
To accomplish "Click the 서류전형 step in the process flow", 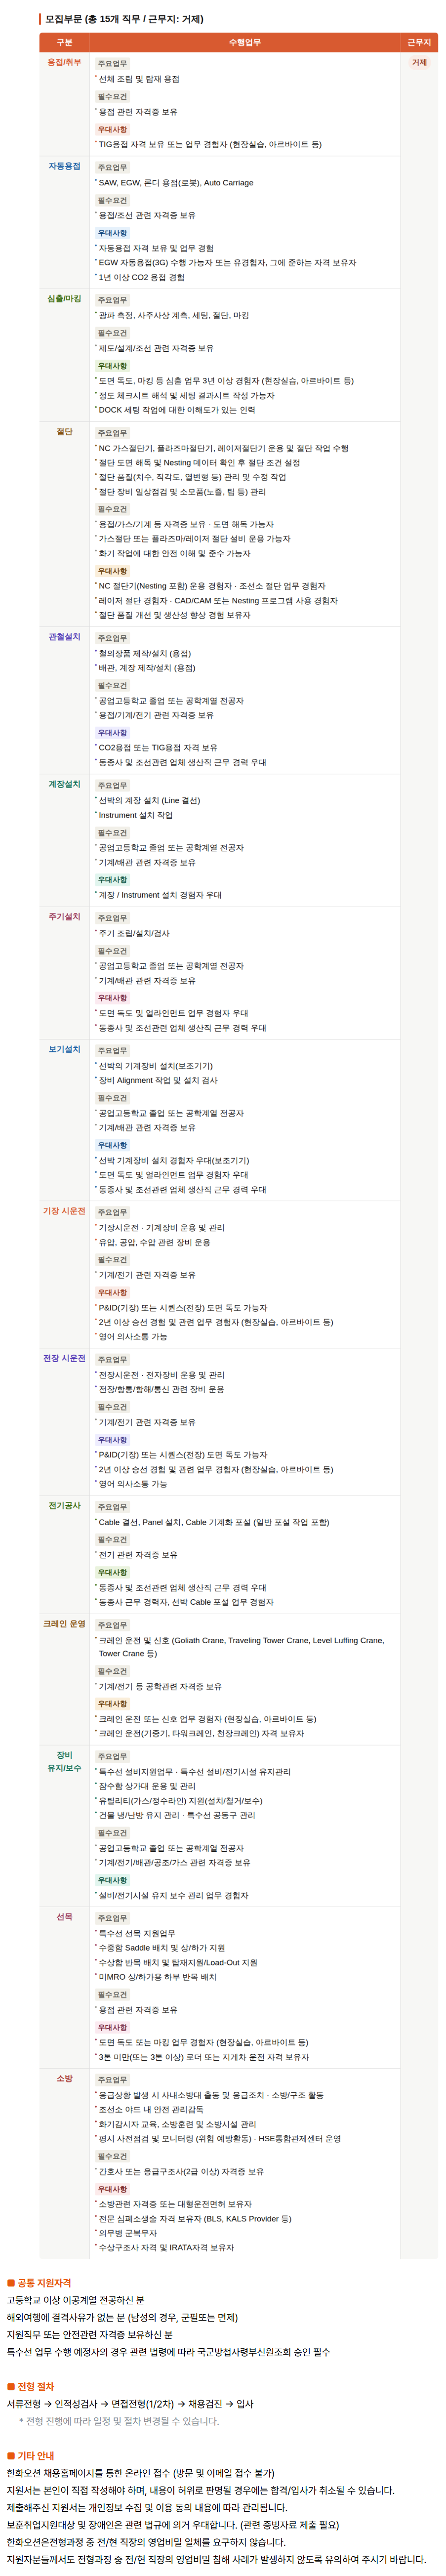I will point(24,2404).
